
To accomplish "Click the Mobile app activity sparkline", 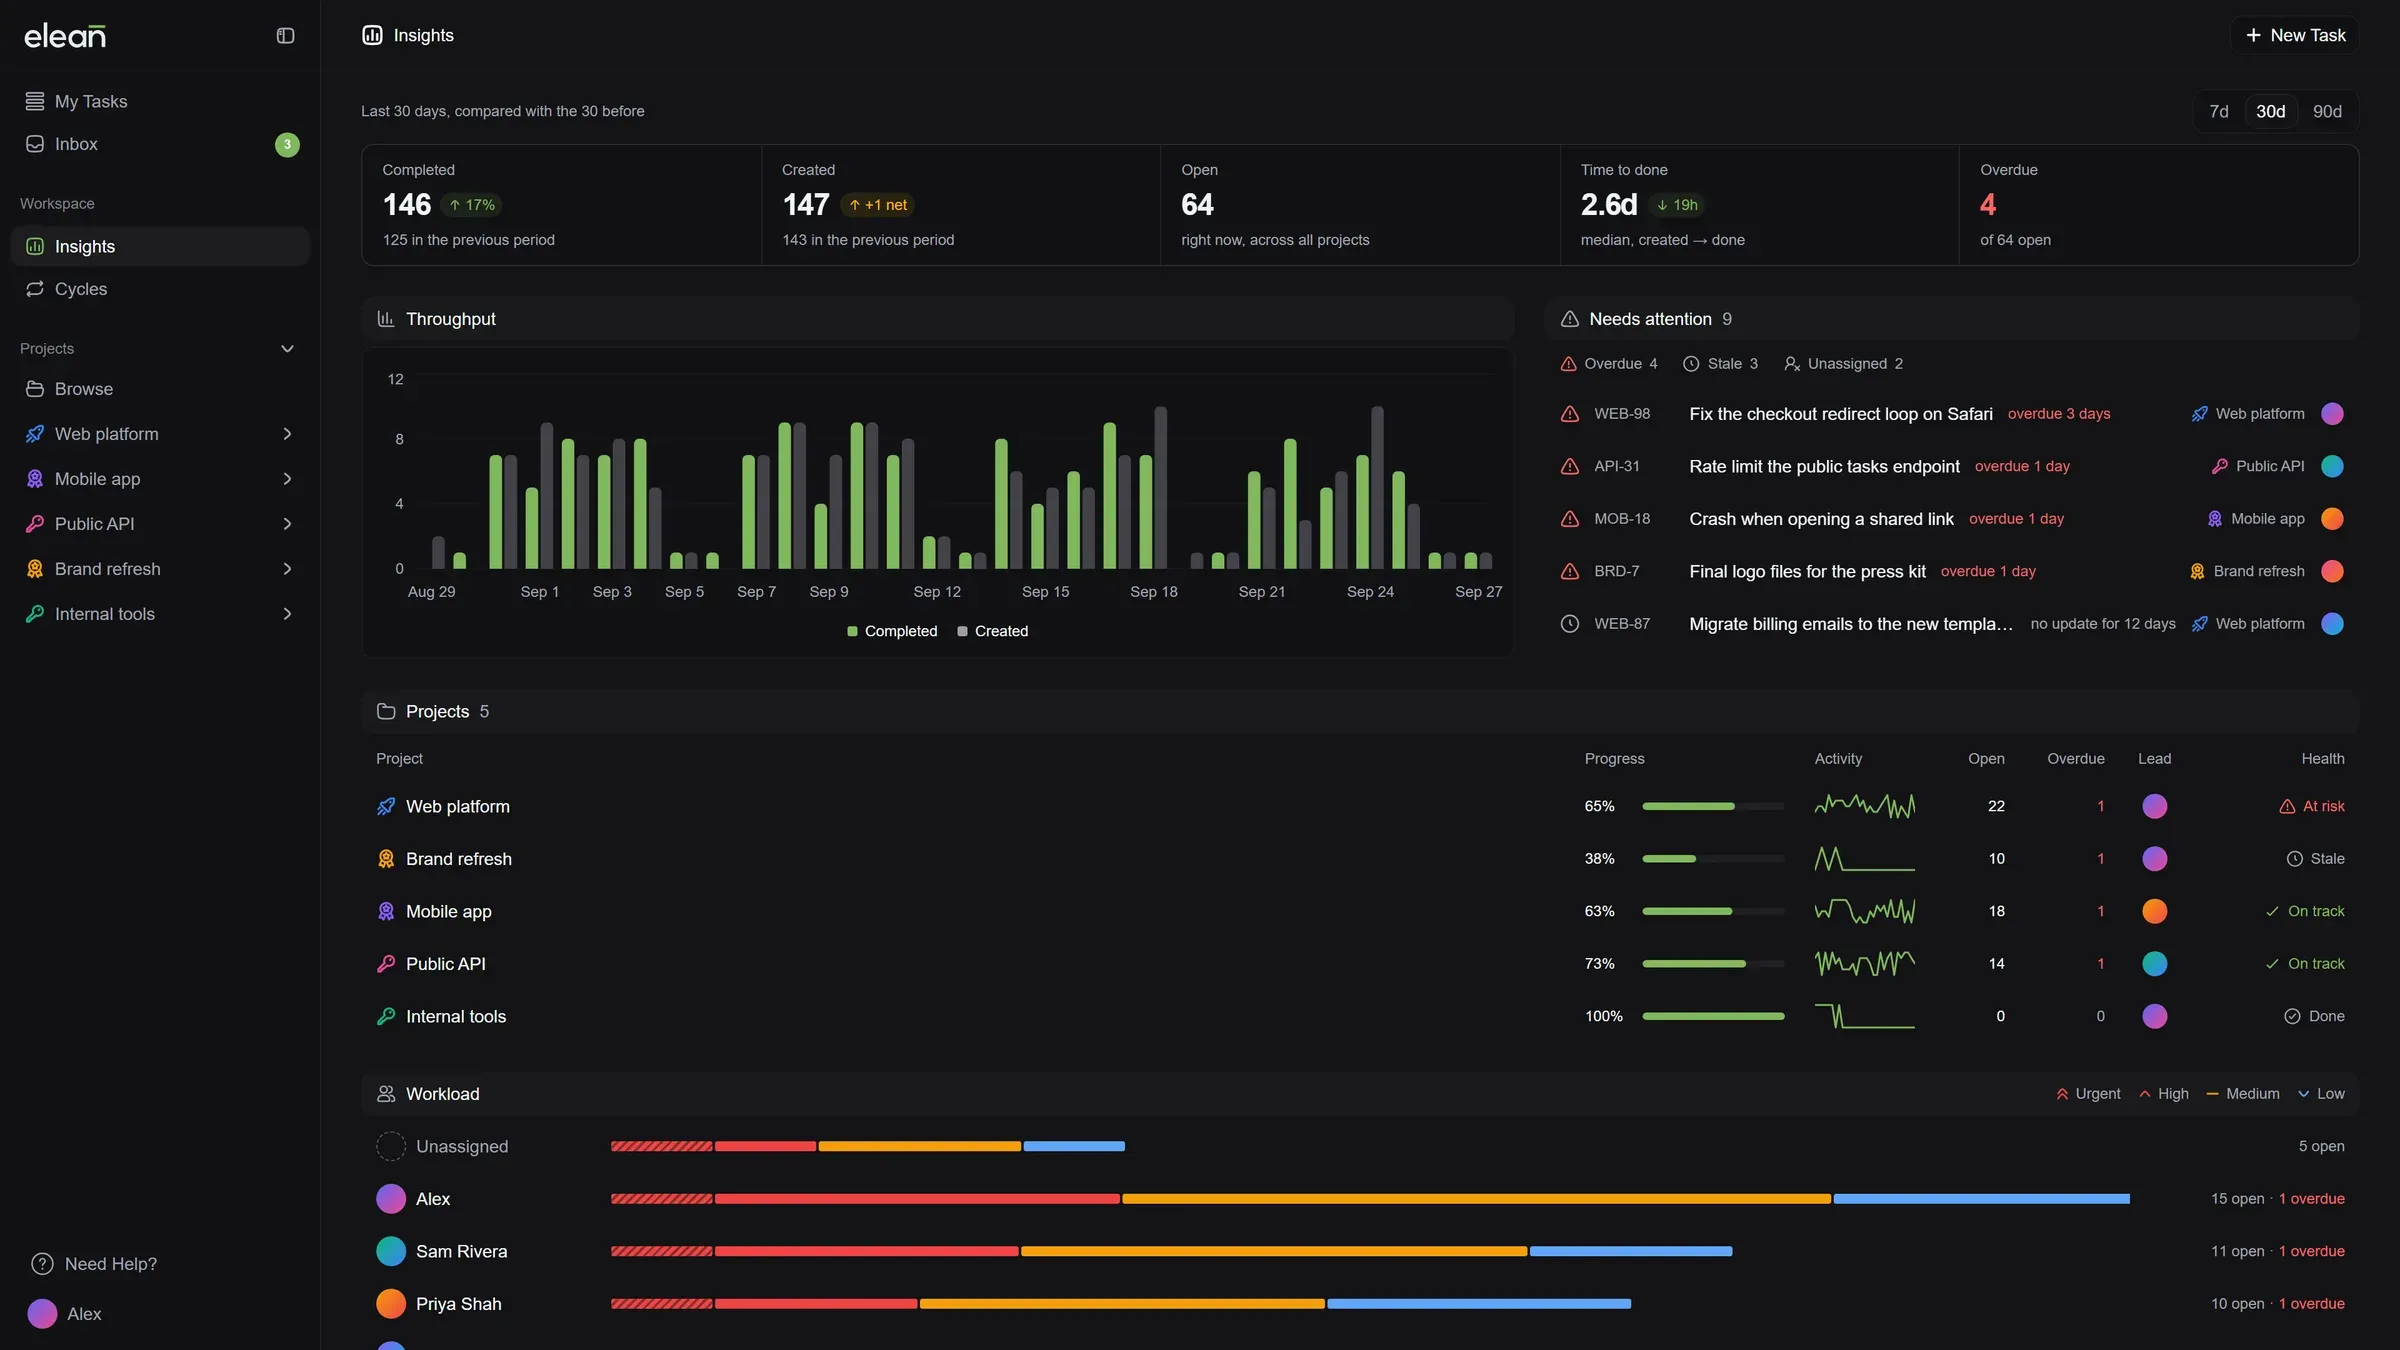I will pos(1864,911).
